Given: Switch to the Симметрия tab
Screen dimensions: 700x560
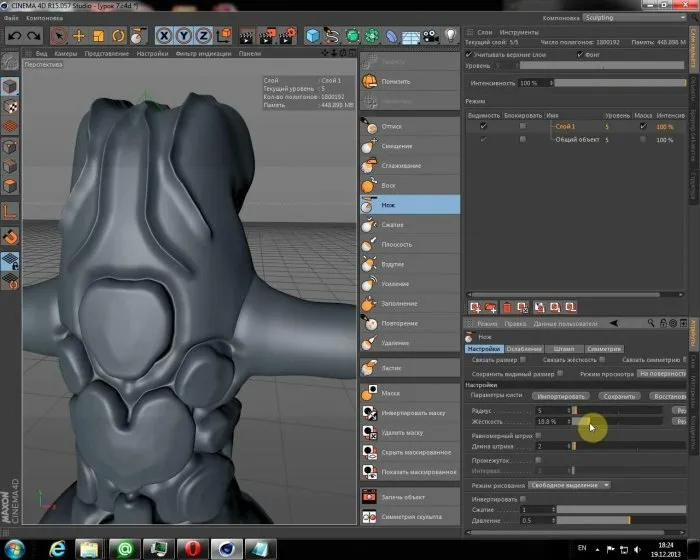Looking at the screenshot, I should pyautogui.click(x=604, y=348).
